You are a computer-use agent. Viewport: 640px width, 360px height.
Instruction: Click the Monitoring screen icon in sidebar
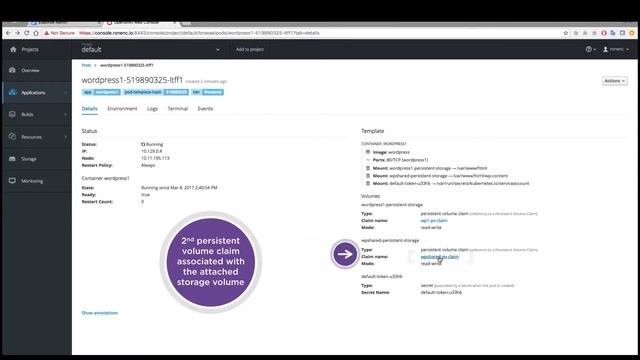[x=12, y=181]
